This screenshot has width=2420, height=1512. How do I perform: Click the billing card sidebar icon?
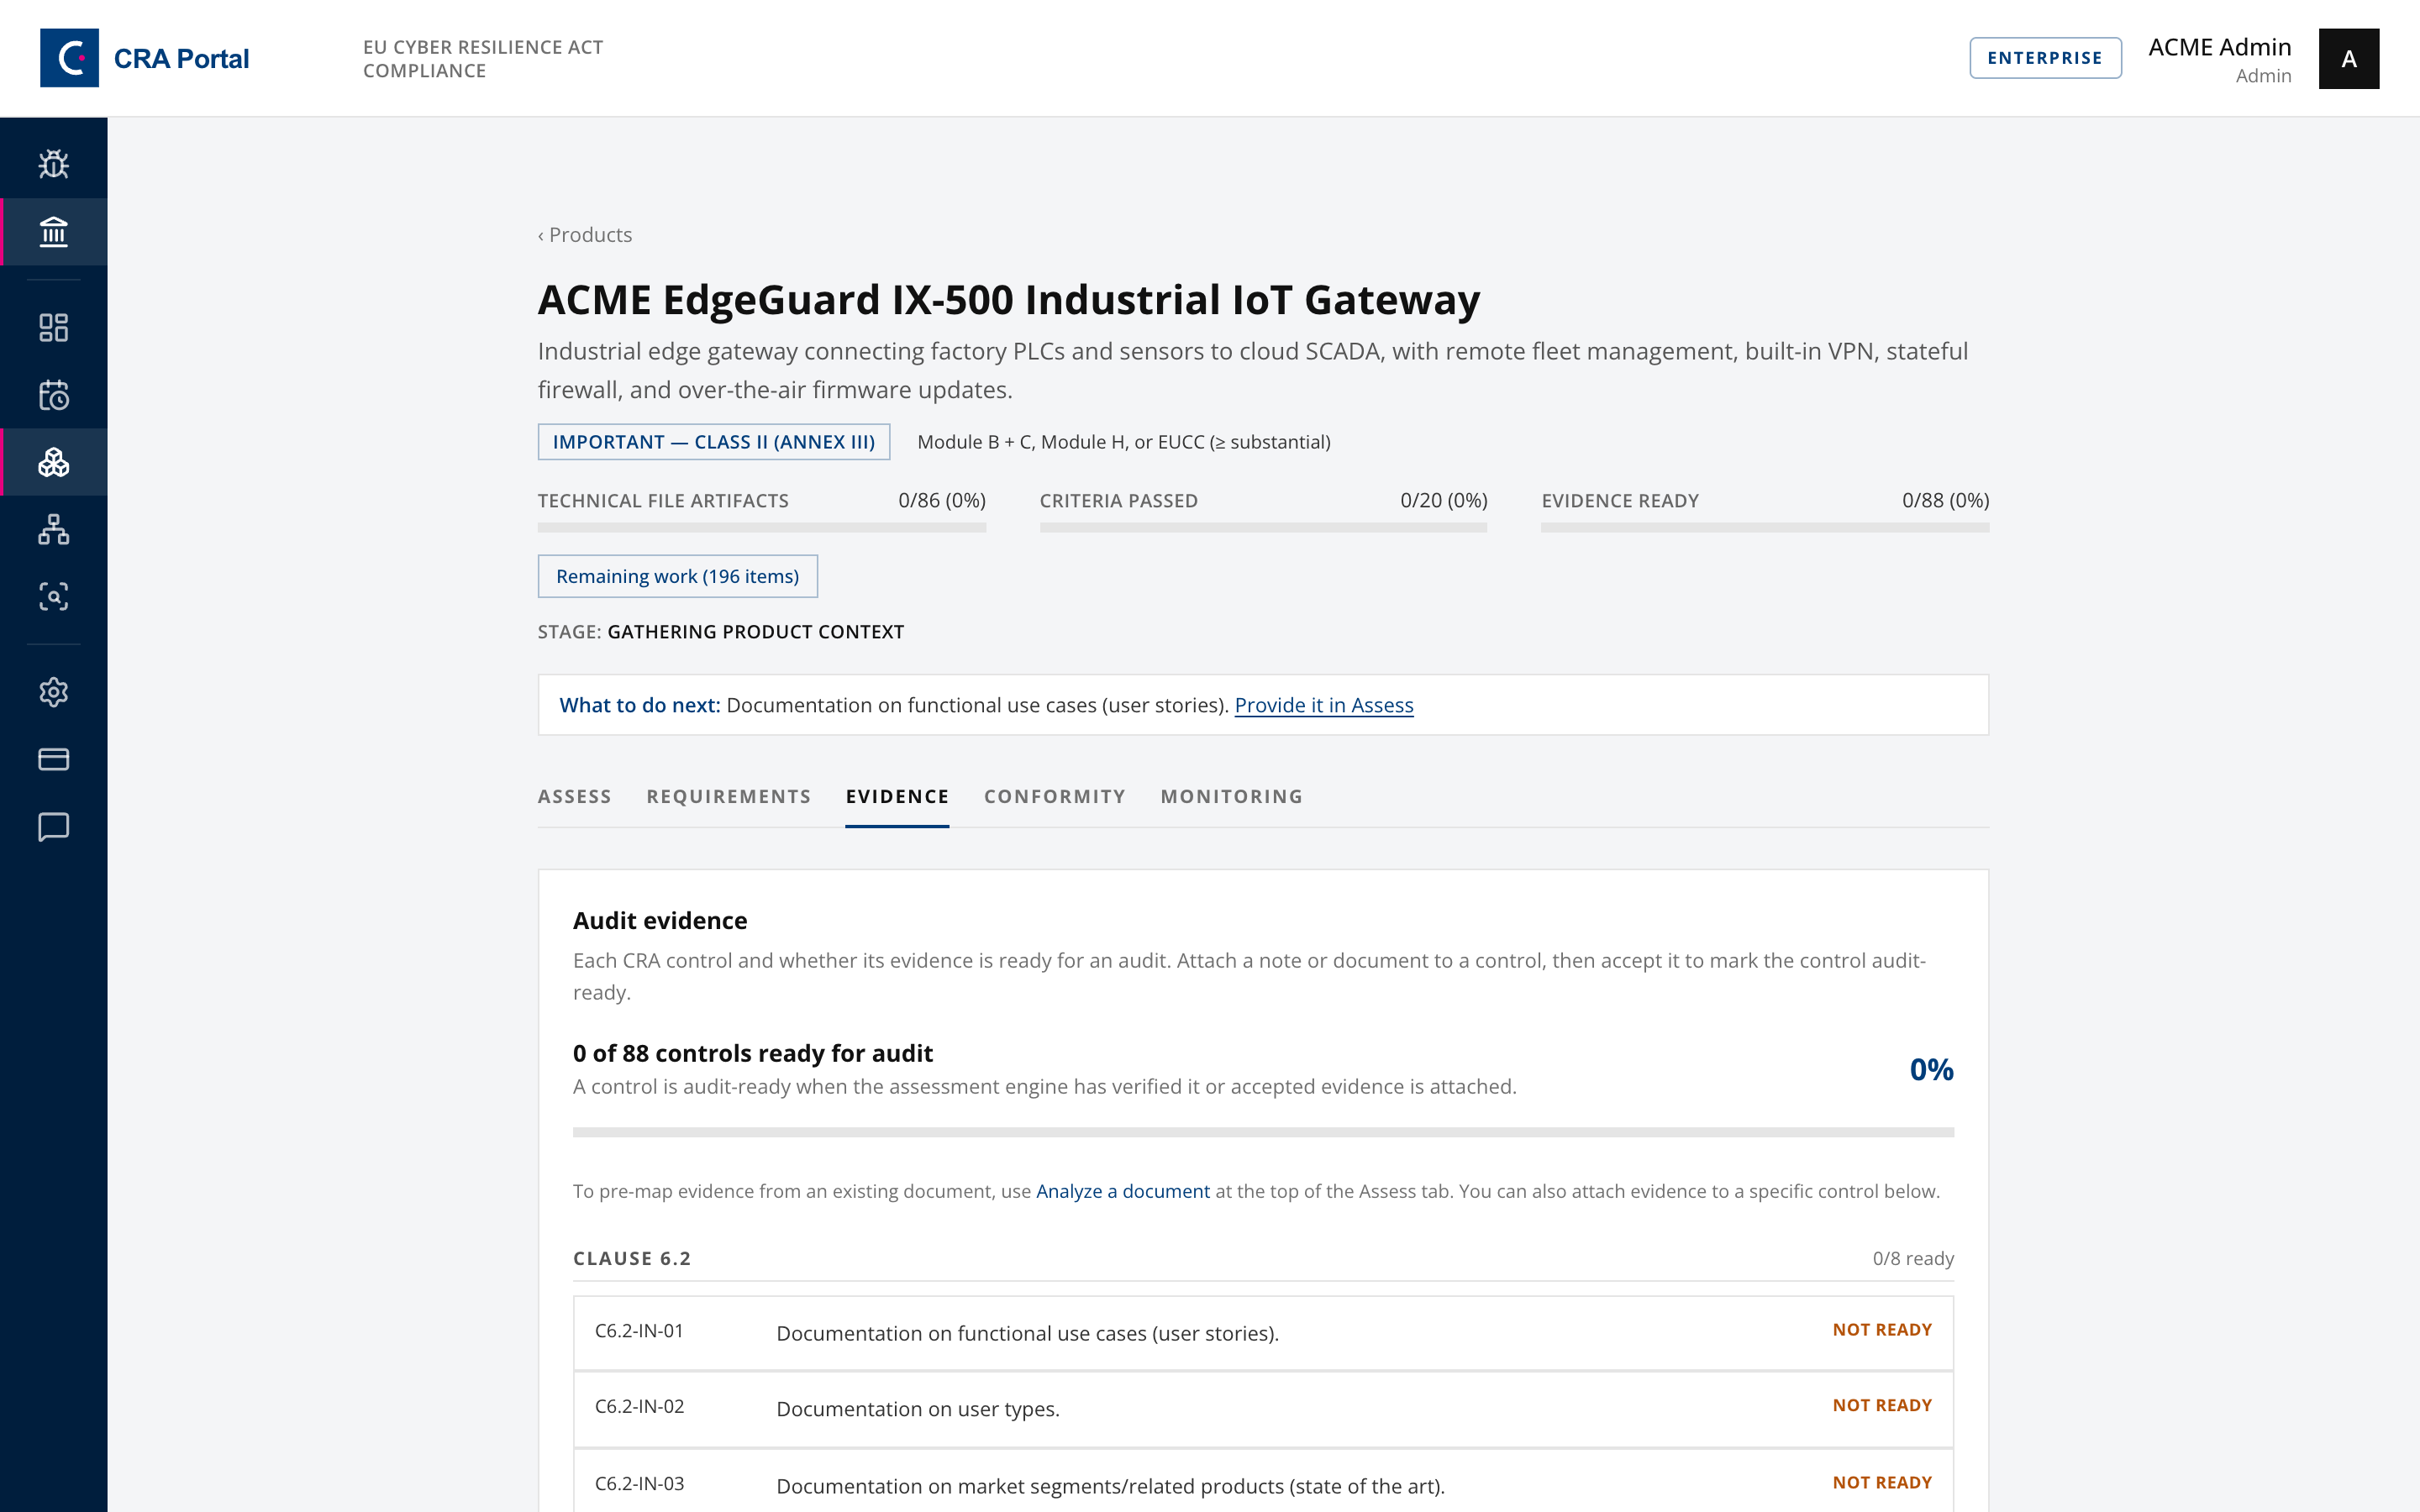click(54, 759)
